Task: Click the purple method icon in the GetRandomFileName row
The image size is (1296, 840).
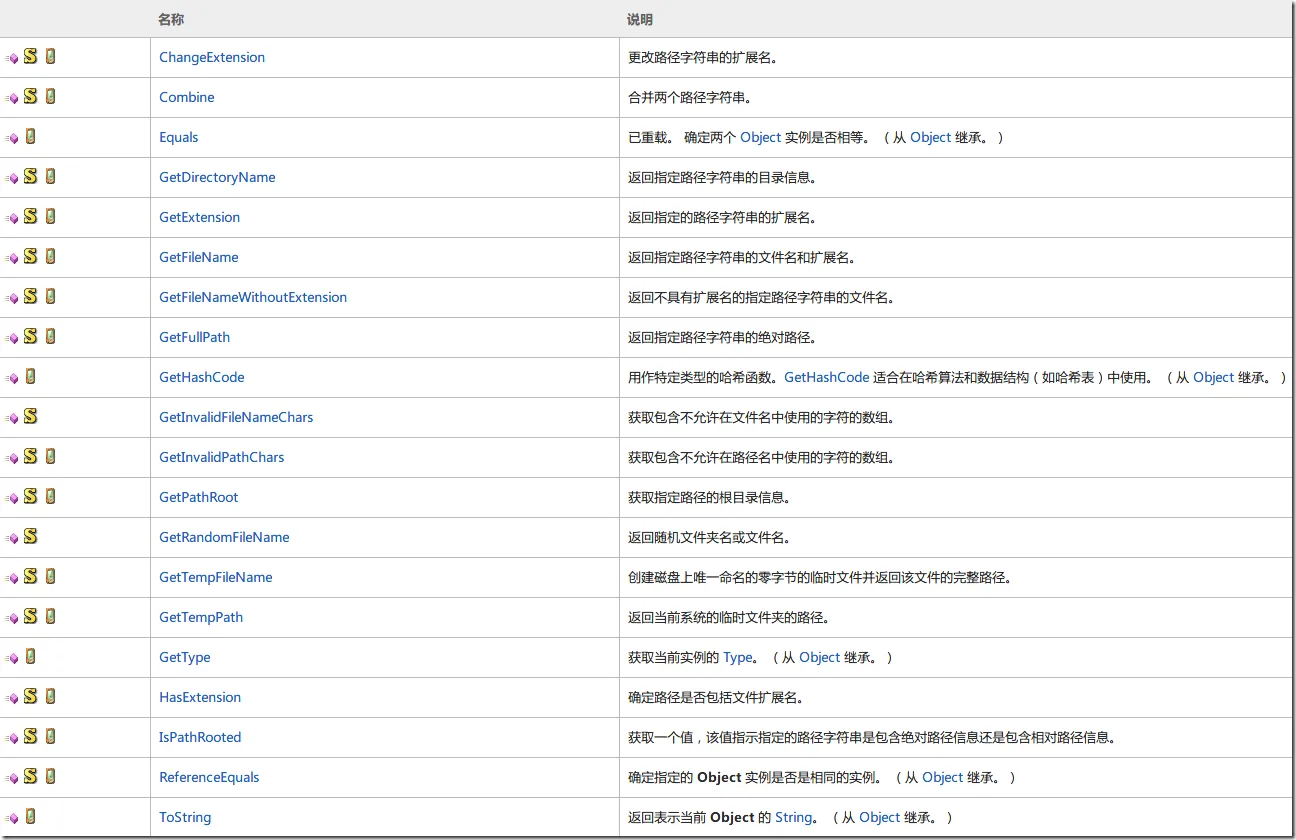Action: tap(12, 539)
